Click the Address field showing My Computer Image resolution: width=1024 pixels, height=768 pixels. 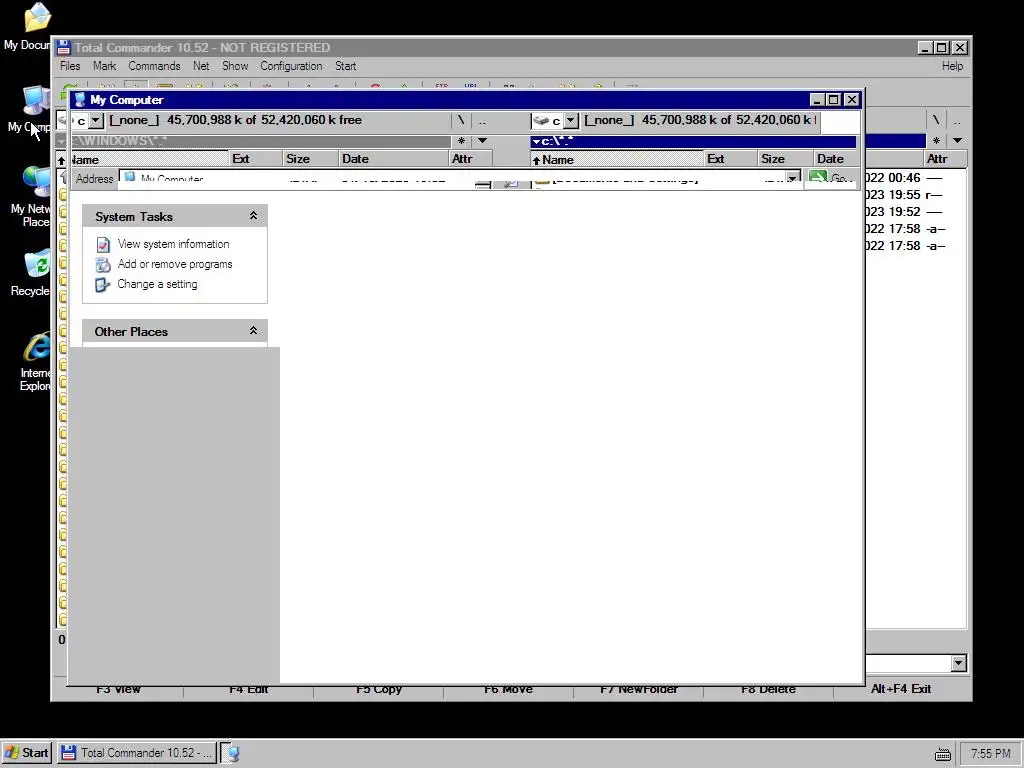460,179
